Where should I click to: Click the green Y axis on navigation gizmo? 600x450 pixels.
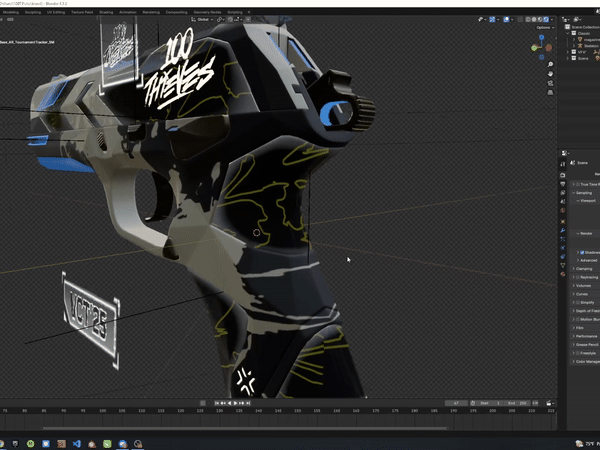(x=534, y=48)
